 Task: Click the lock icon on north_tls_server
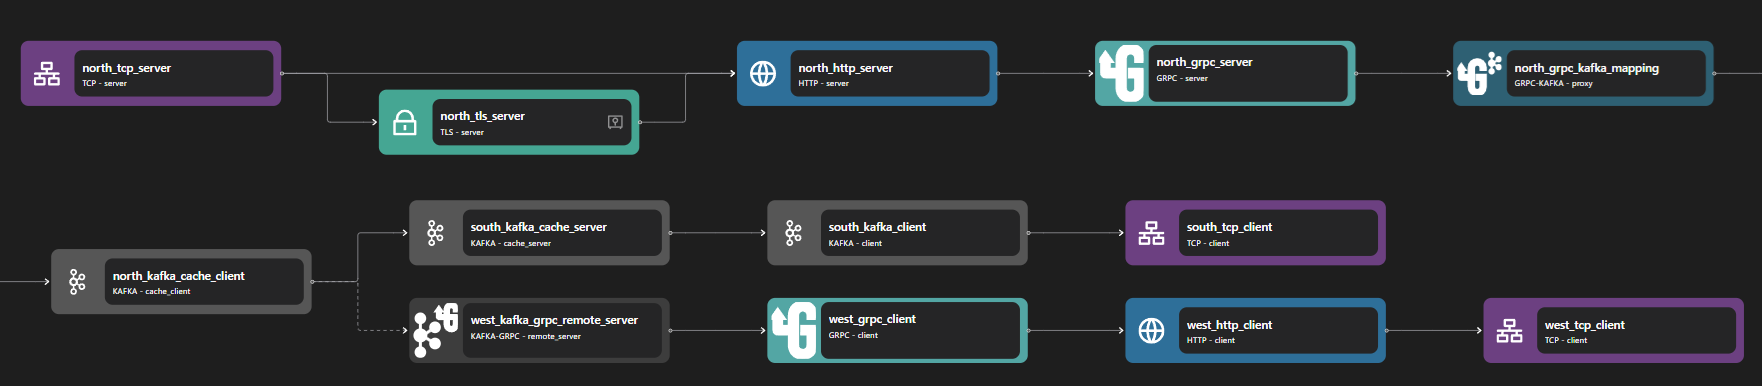pos(405,123)
